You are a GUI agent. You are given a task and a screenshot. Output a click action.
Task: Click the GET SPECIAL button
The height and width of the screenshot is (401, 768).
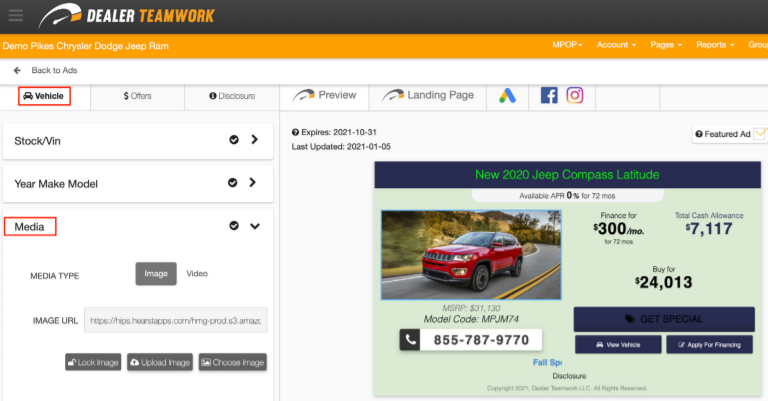point(663,319)
